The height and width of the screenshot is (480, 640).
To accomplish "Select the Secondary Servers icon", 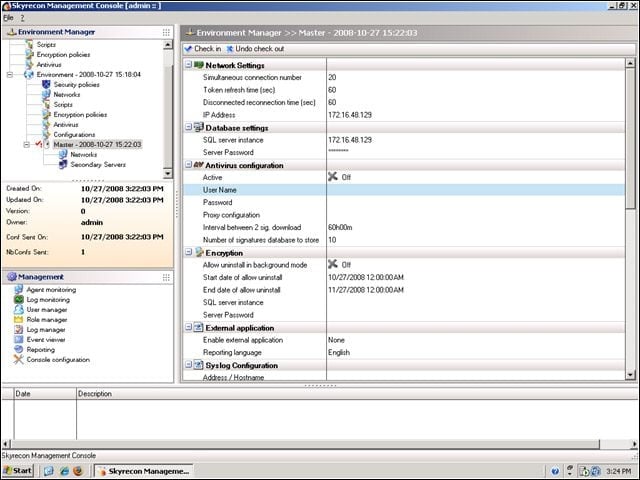I will pyautogui.click(x=63, y=164).
